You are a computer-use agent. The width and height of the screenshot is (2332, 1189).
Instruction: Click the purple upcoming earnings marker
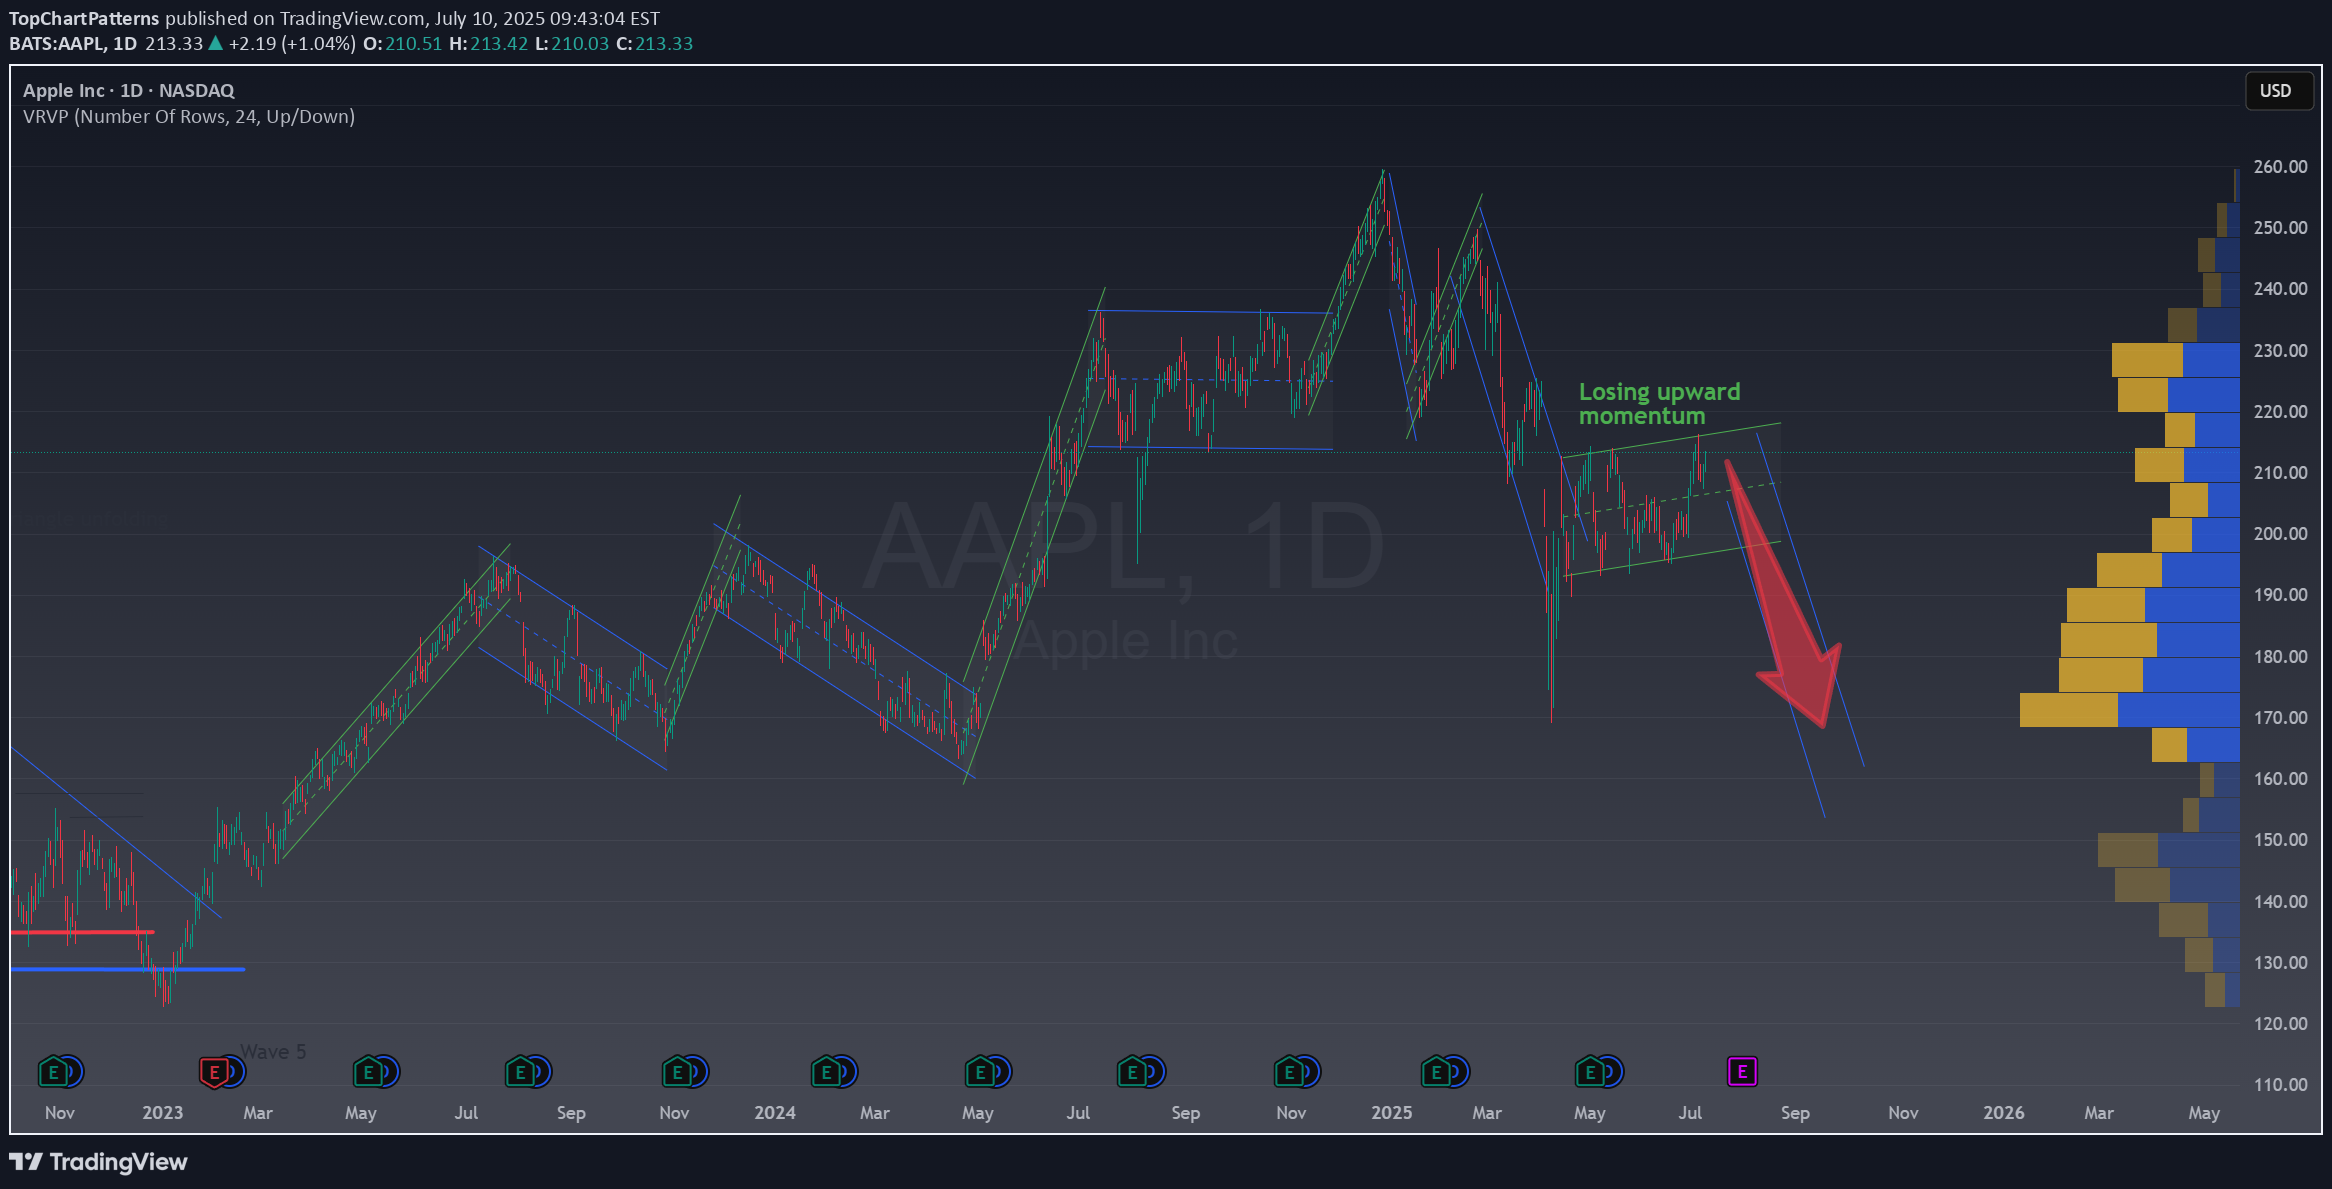point(1743,1072)
